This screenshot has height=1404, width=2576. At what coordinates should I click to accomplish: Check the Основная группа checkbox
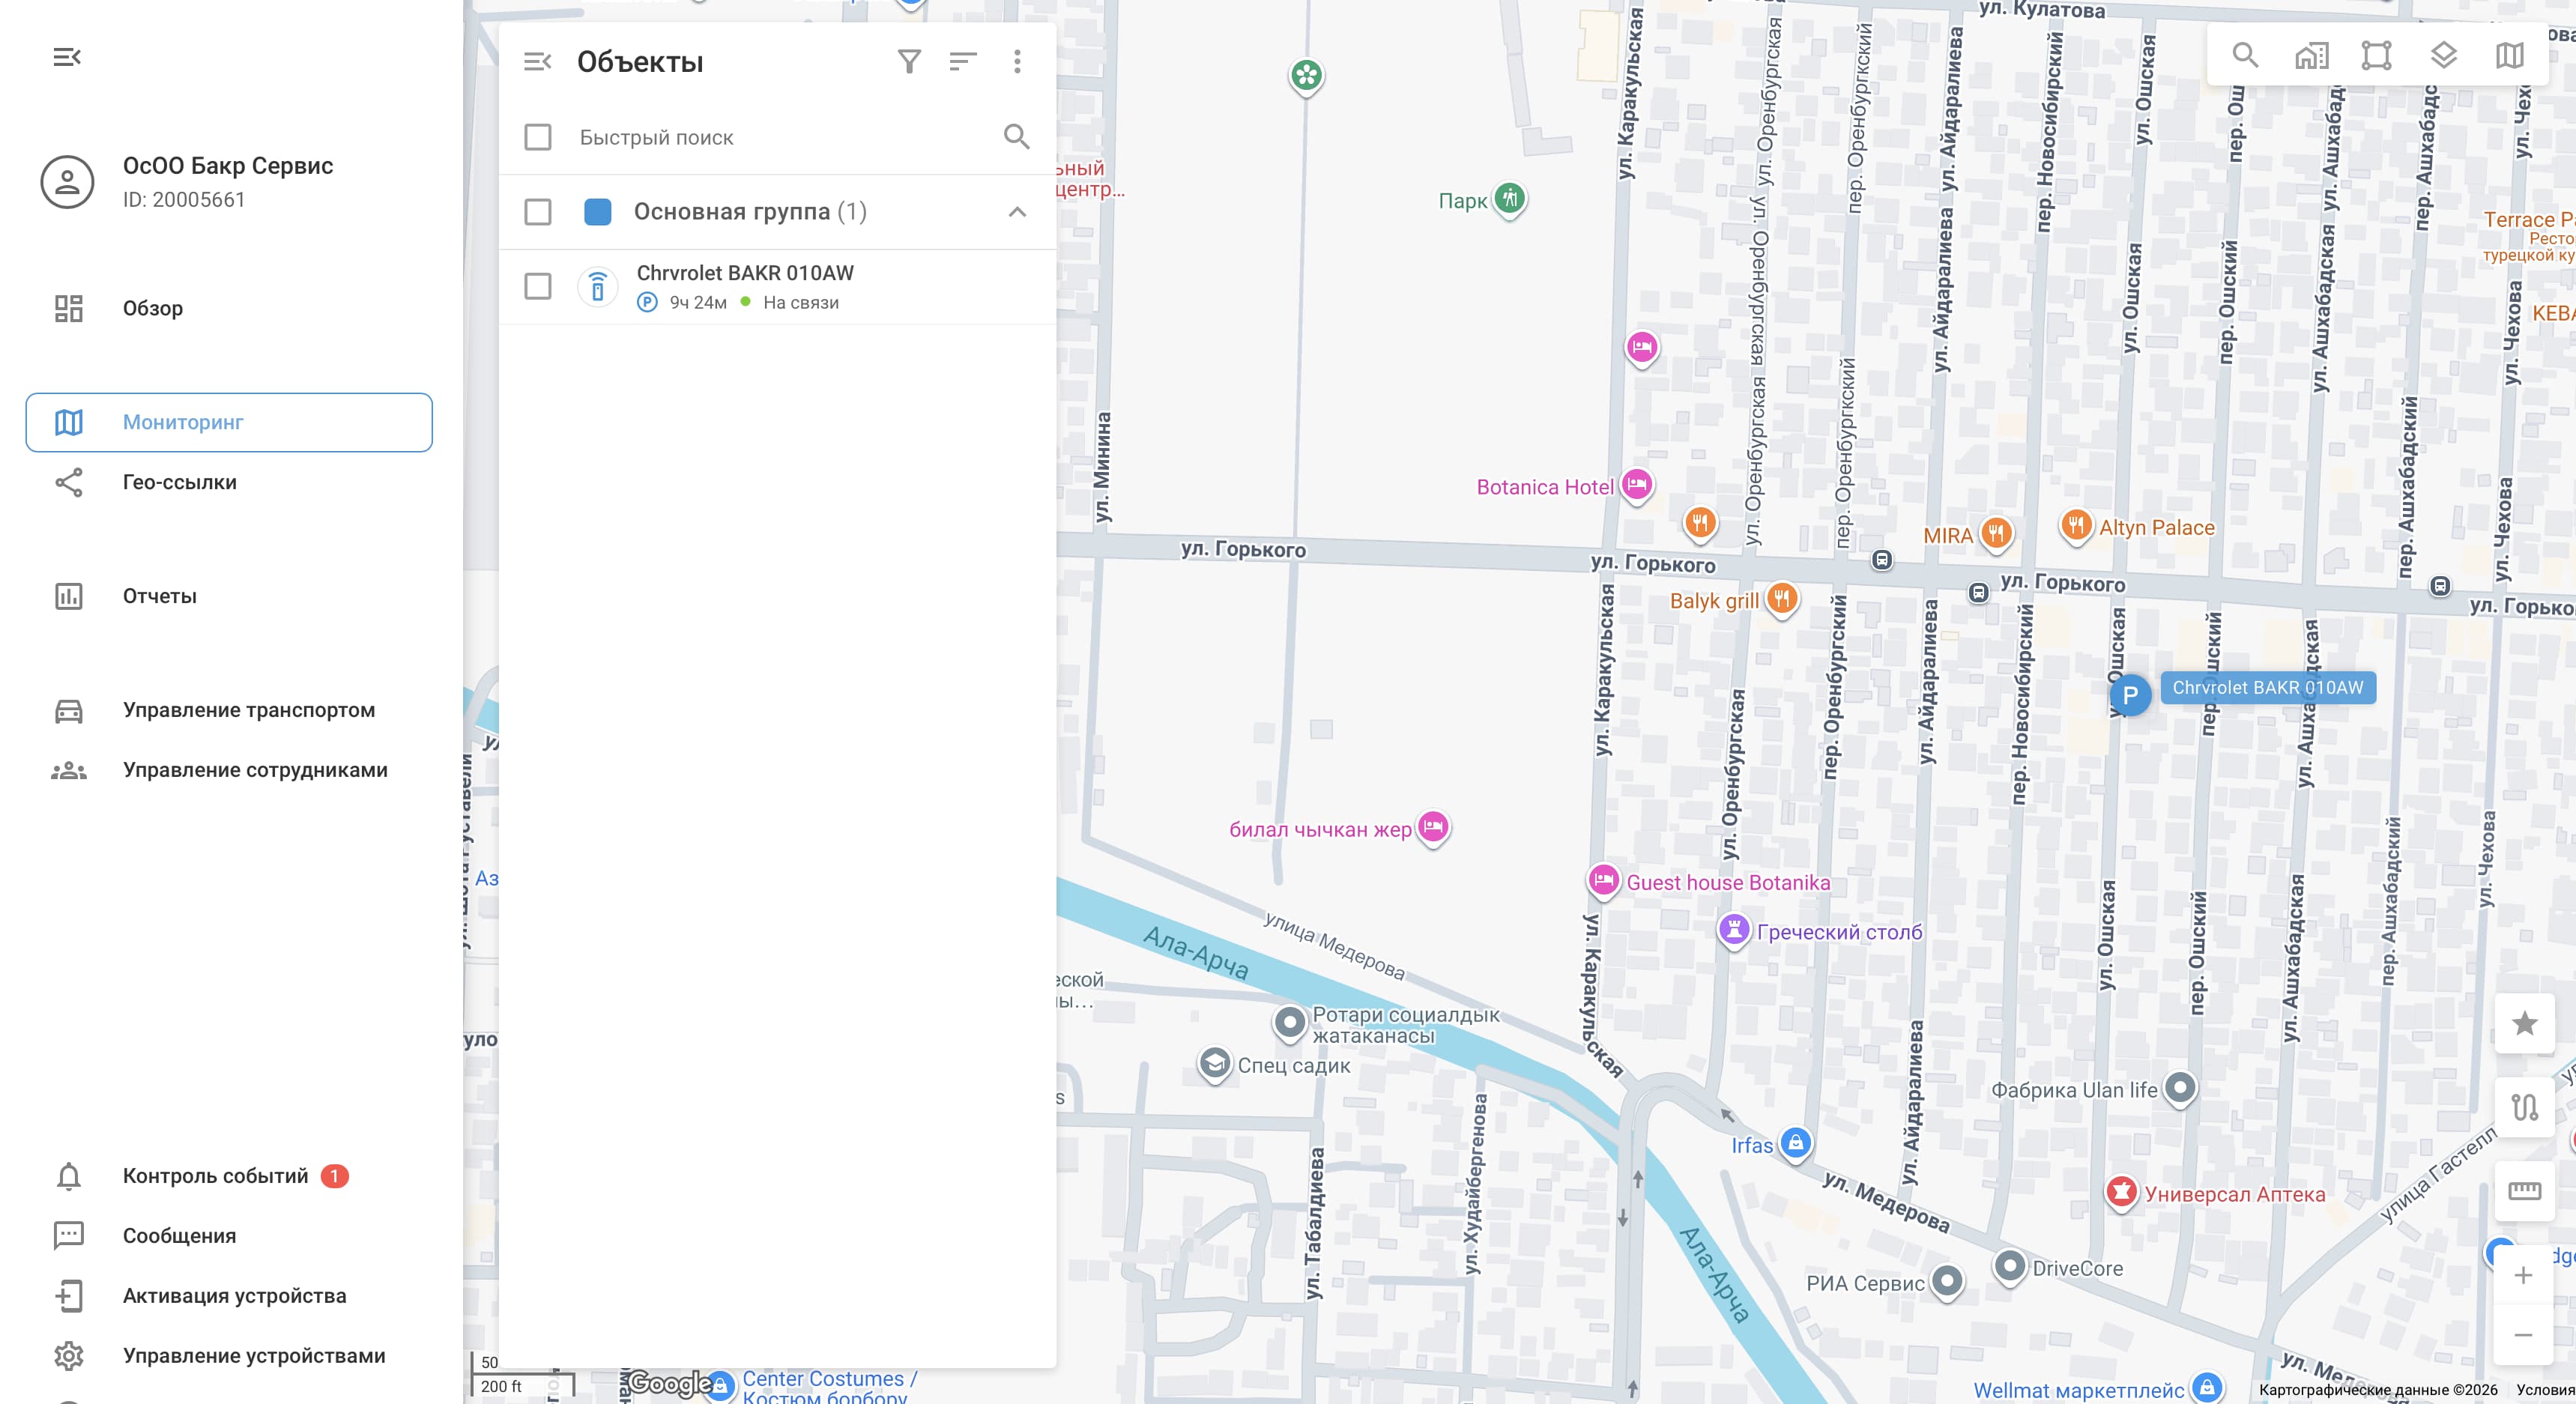pos(538,211)
